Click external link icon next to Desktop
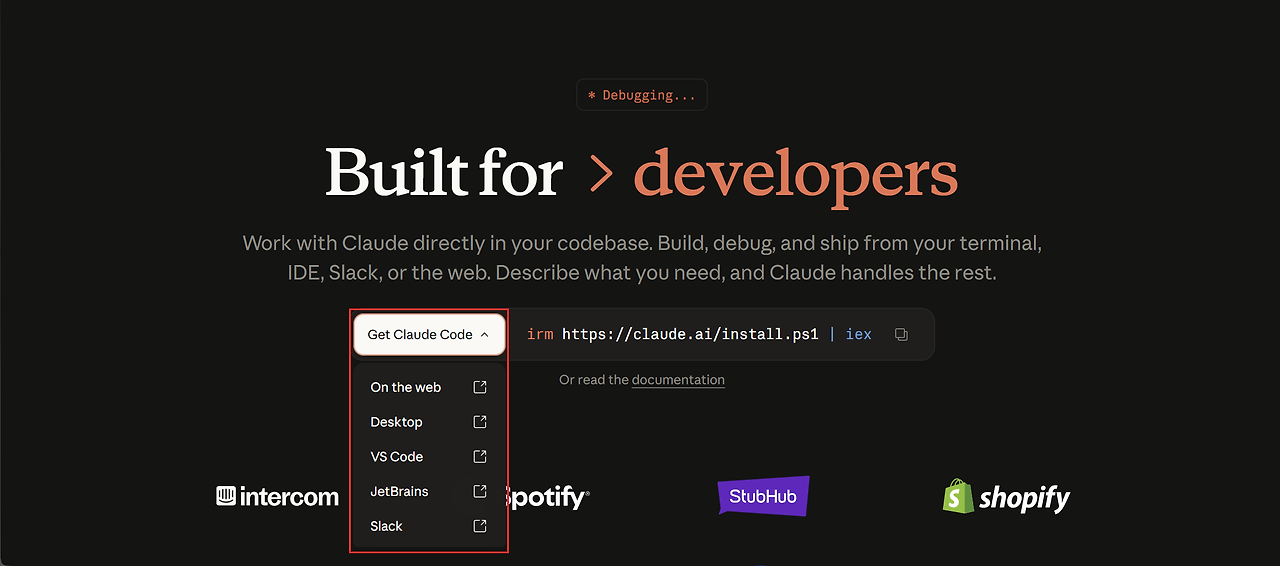 480,422
